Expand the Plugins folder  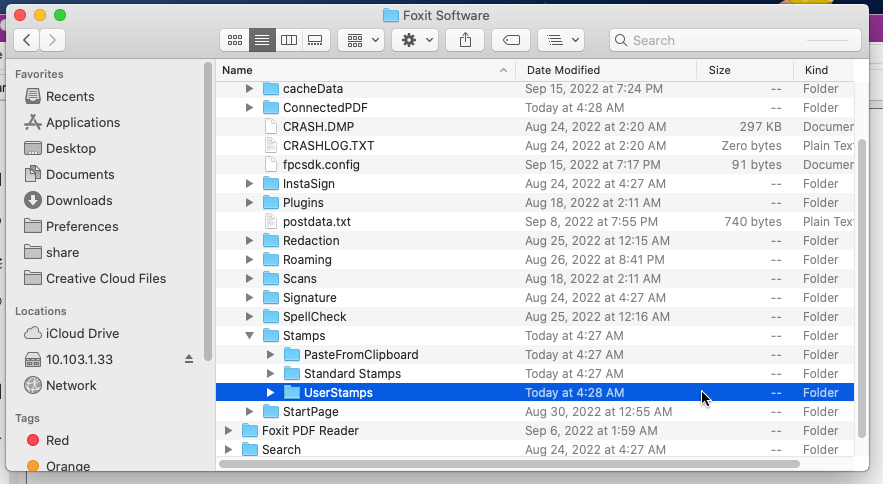[x=249, y=202]
